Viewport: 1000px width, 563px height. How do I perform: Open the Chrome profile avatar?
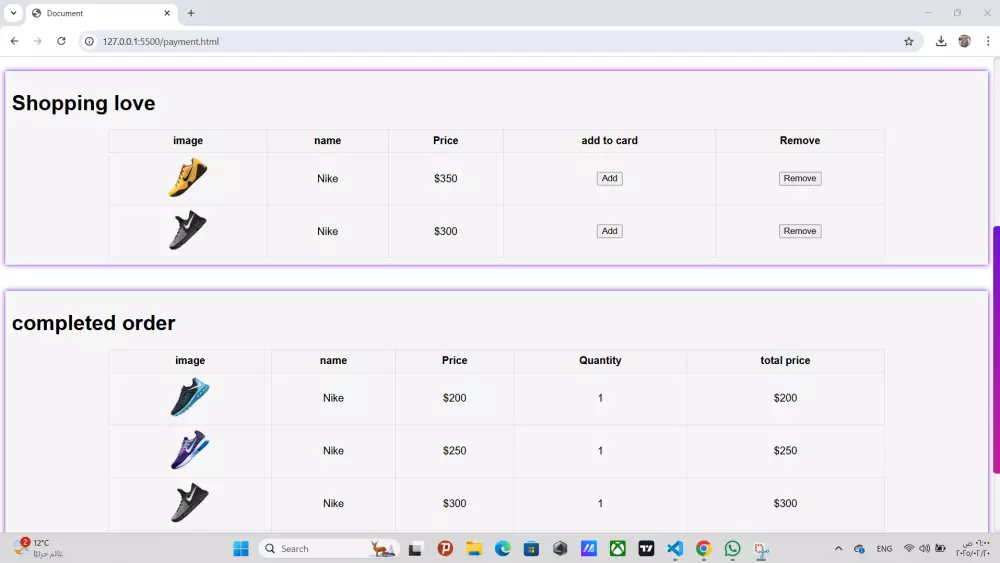tap(964, 41)
